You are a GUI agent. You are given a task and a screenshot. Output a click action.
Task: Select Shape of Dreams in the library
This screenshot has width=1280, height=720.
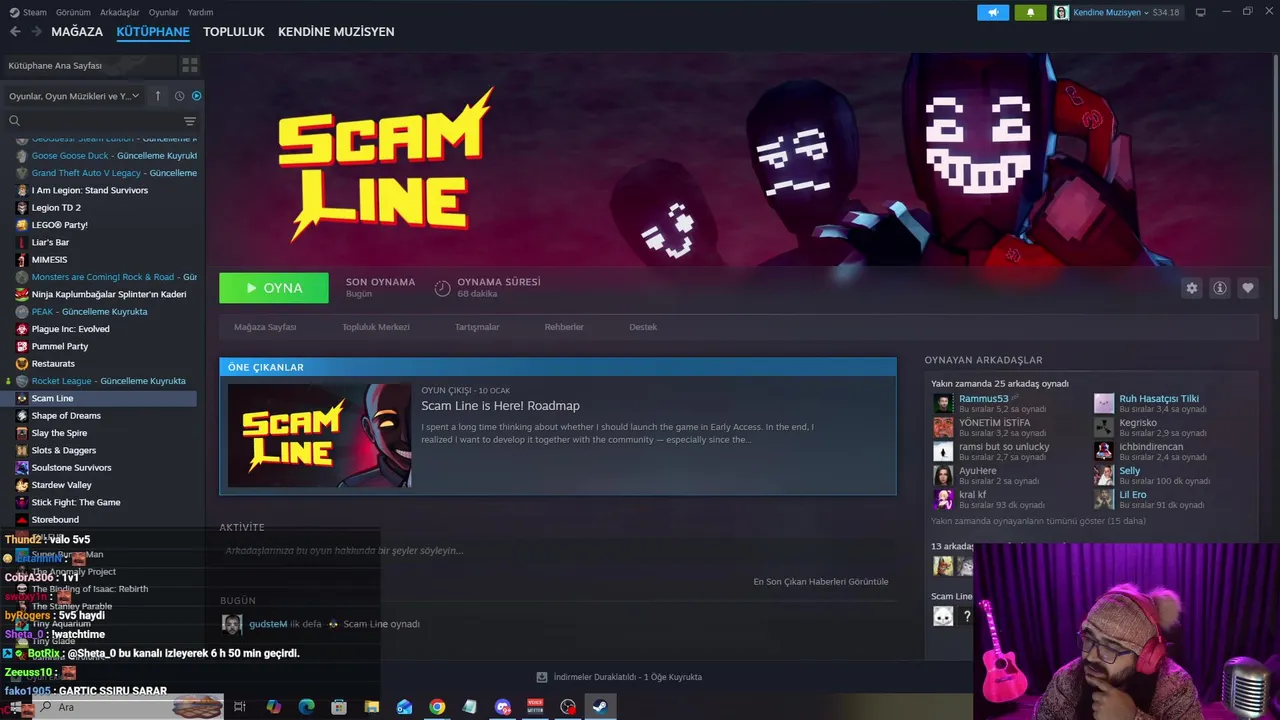coord(66,416)
